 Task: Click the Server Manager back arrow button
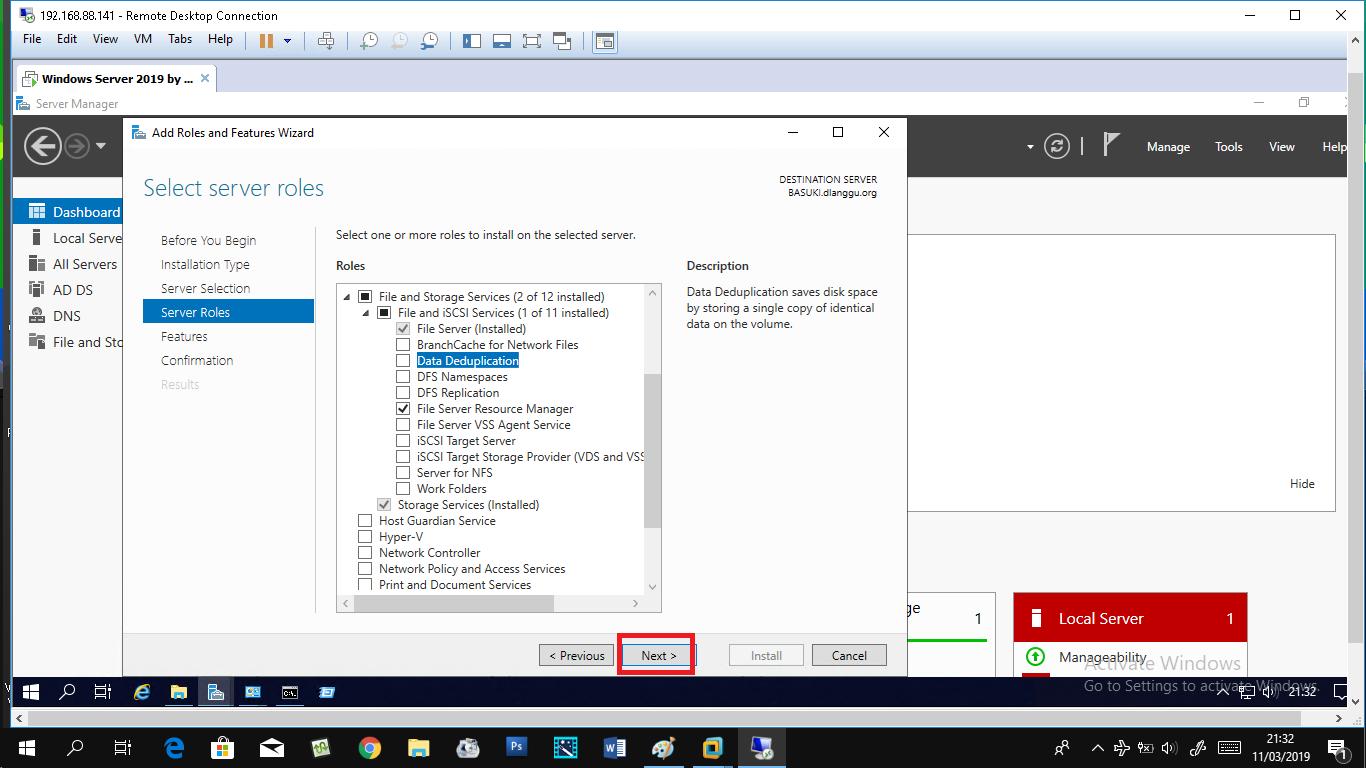[43, 147]
